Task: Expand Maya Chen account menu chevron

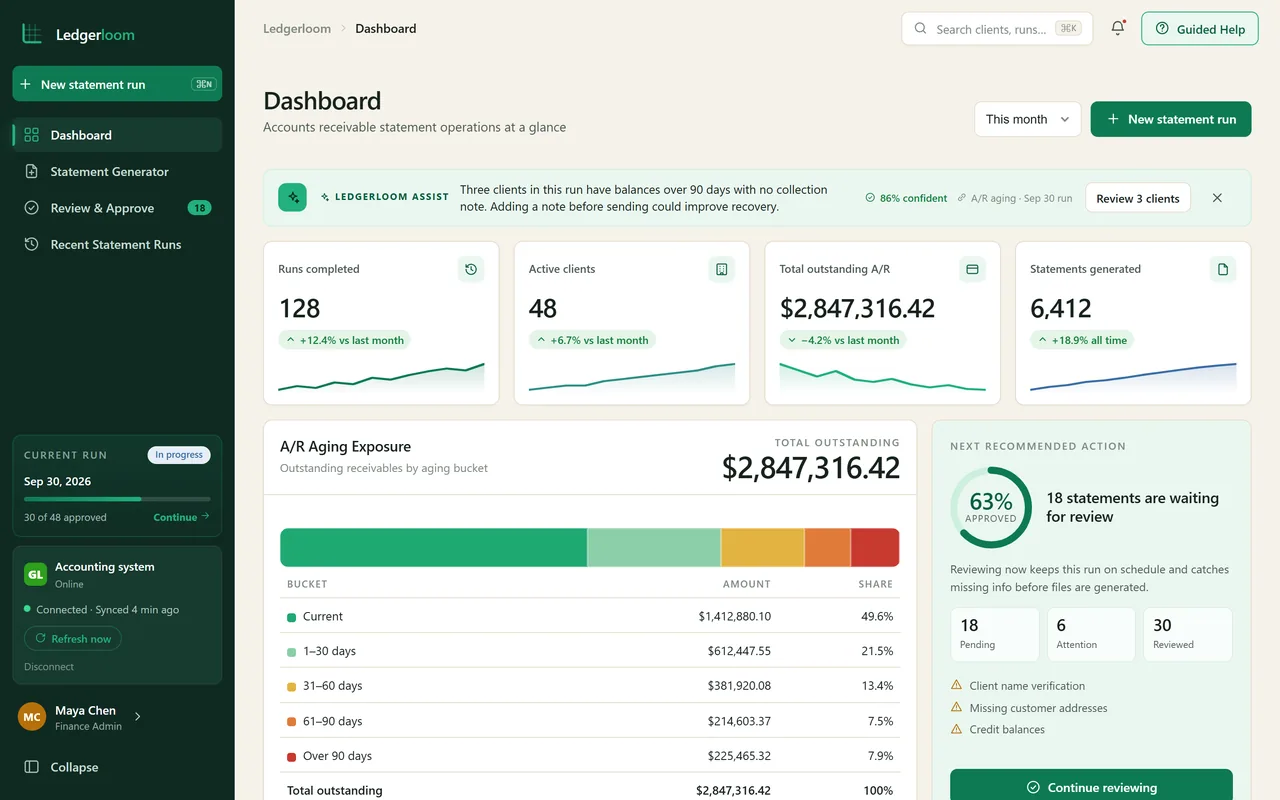Action: click(137, 716)
